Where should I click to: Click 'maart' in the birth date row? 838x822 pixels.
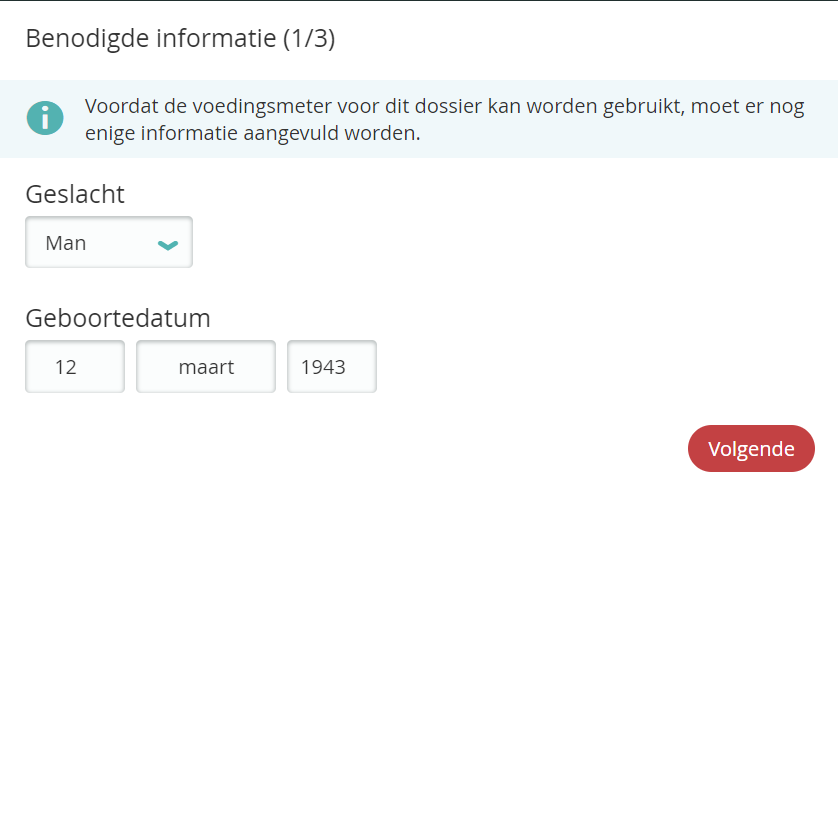pyautogui.click(x=206, y=367)
